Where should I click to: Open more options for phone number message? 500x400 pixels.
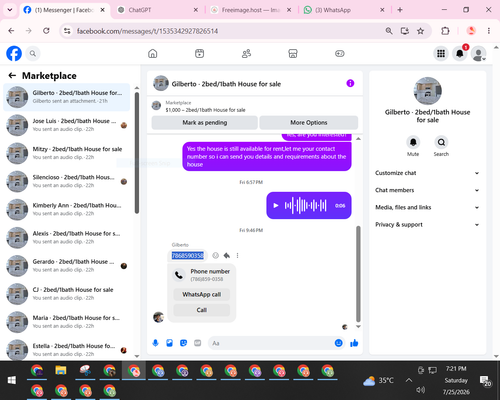(x=237, y=255)
